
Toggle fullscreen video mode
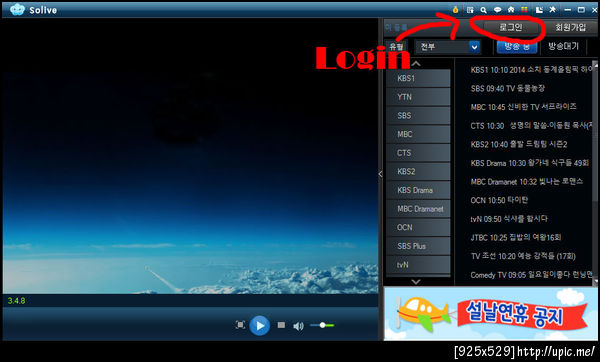240,325
